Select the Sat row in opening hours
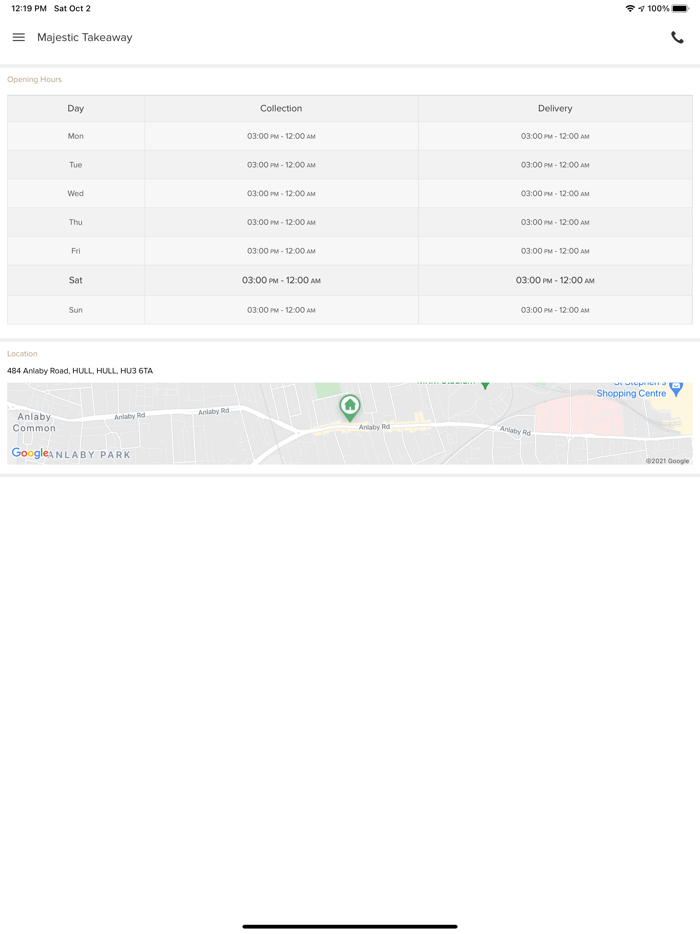The height and width of the screenshot is (934, 700). pyautogui.click(x=76, y=280)
